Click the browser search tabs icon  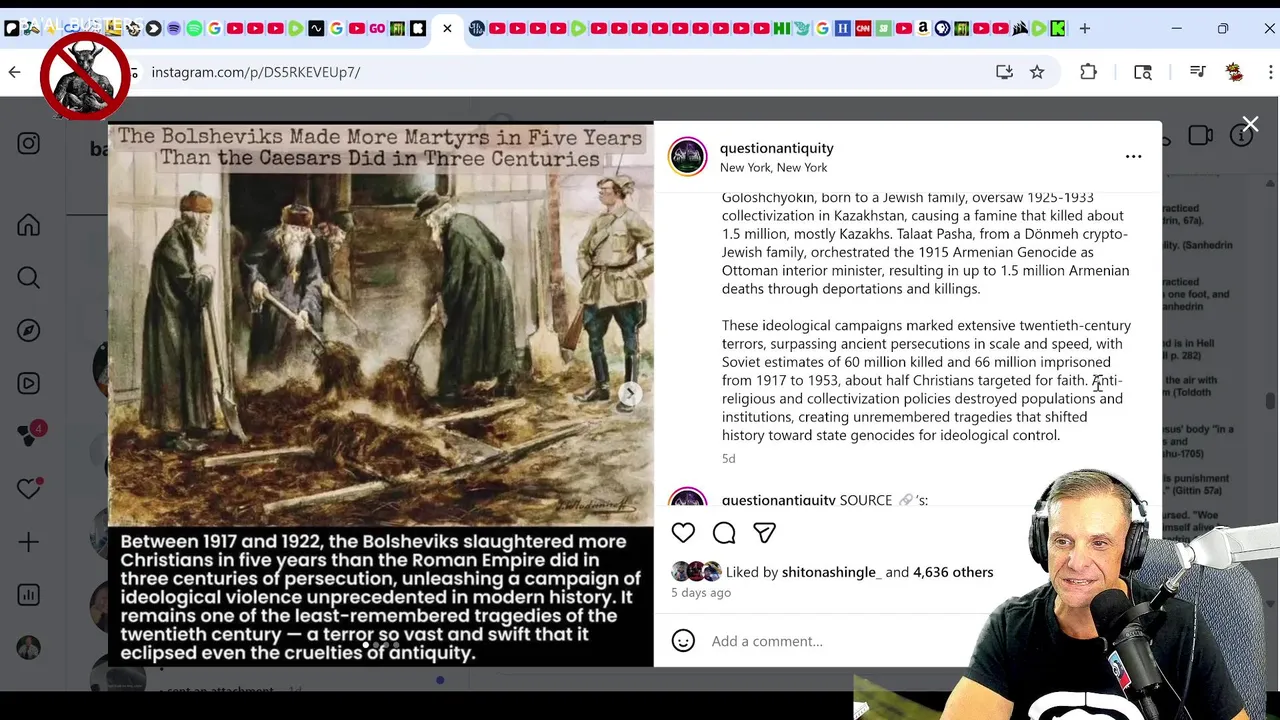(x=1143, y=72)
